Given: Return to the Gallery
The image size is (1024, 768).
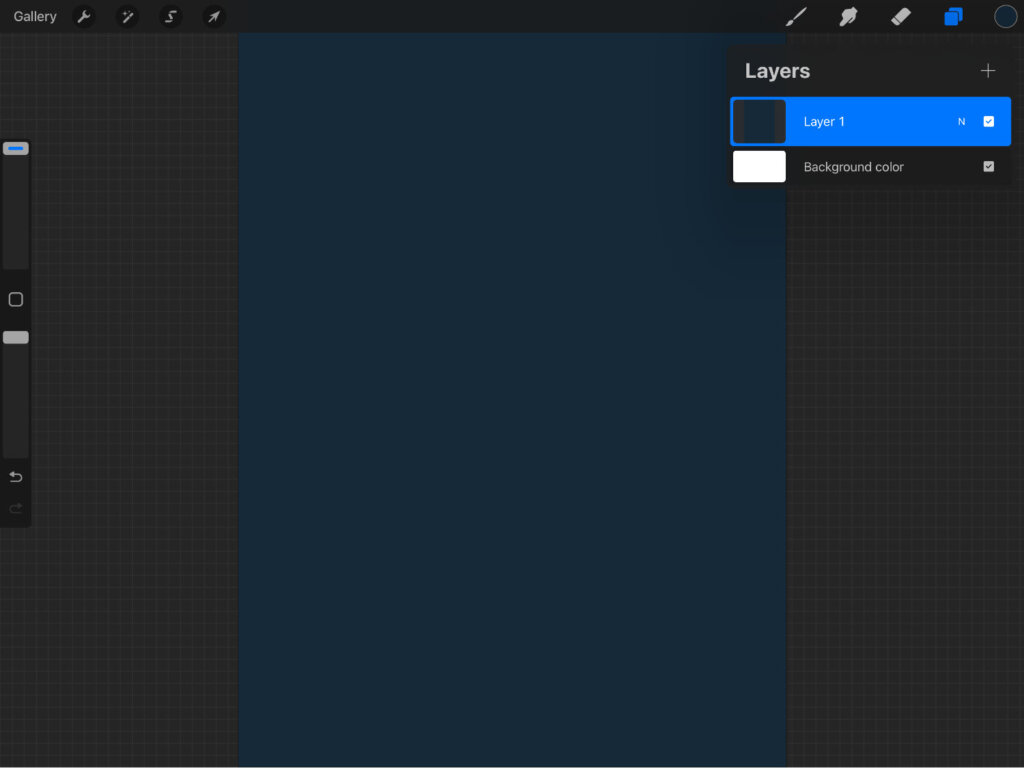Looking at the screenshot, I should [35, 17].
